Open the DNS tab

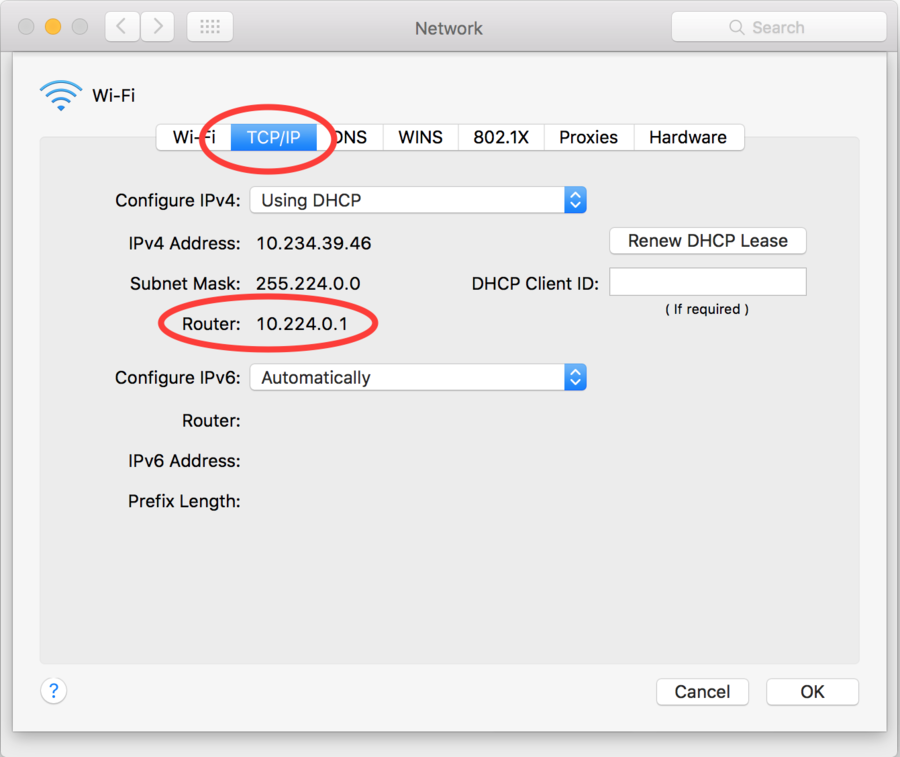click(x=351, y=137)
